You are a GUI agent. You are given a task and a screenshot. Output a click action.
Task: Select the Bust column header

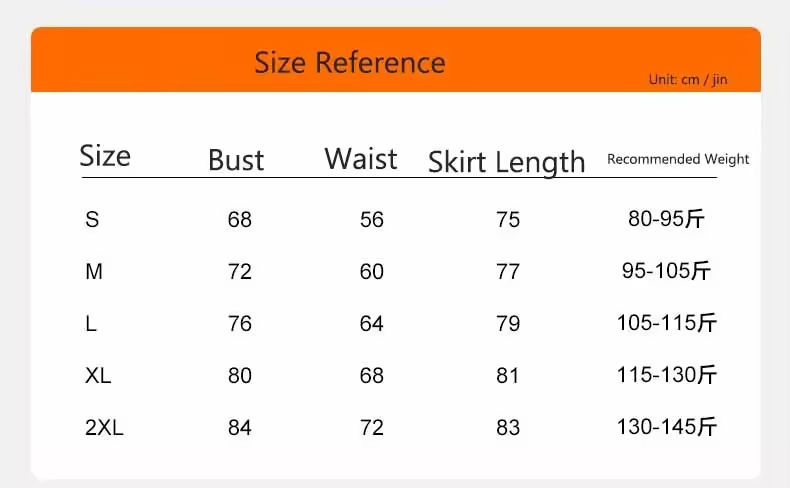tap(236, 160)
